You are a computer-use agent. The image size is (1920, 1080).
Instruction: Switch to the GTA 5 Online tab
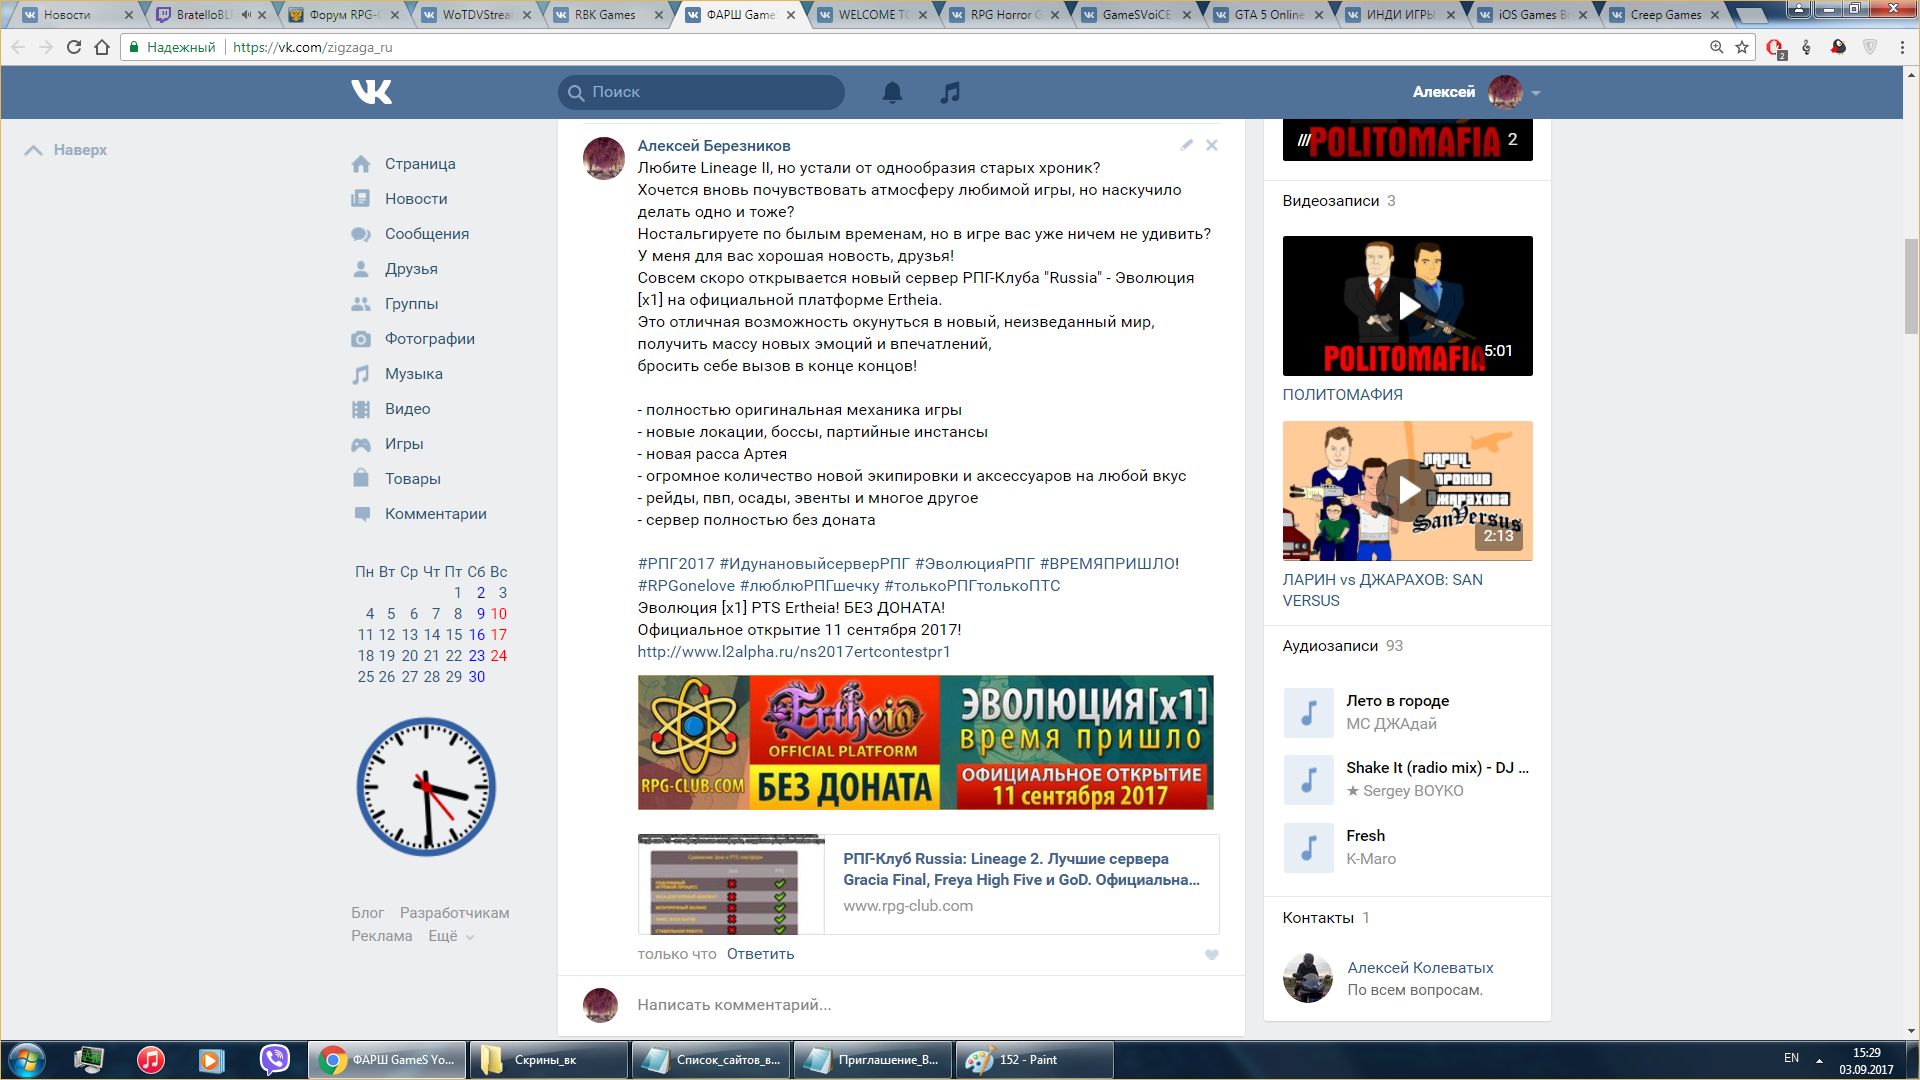(1266, 15)
